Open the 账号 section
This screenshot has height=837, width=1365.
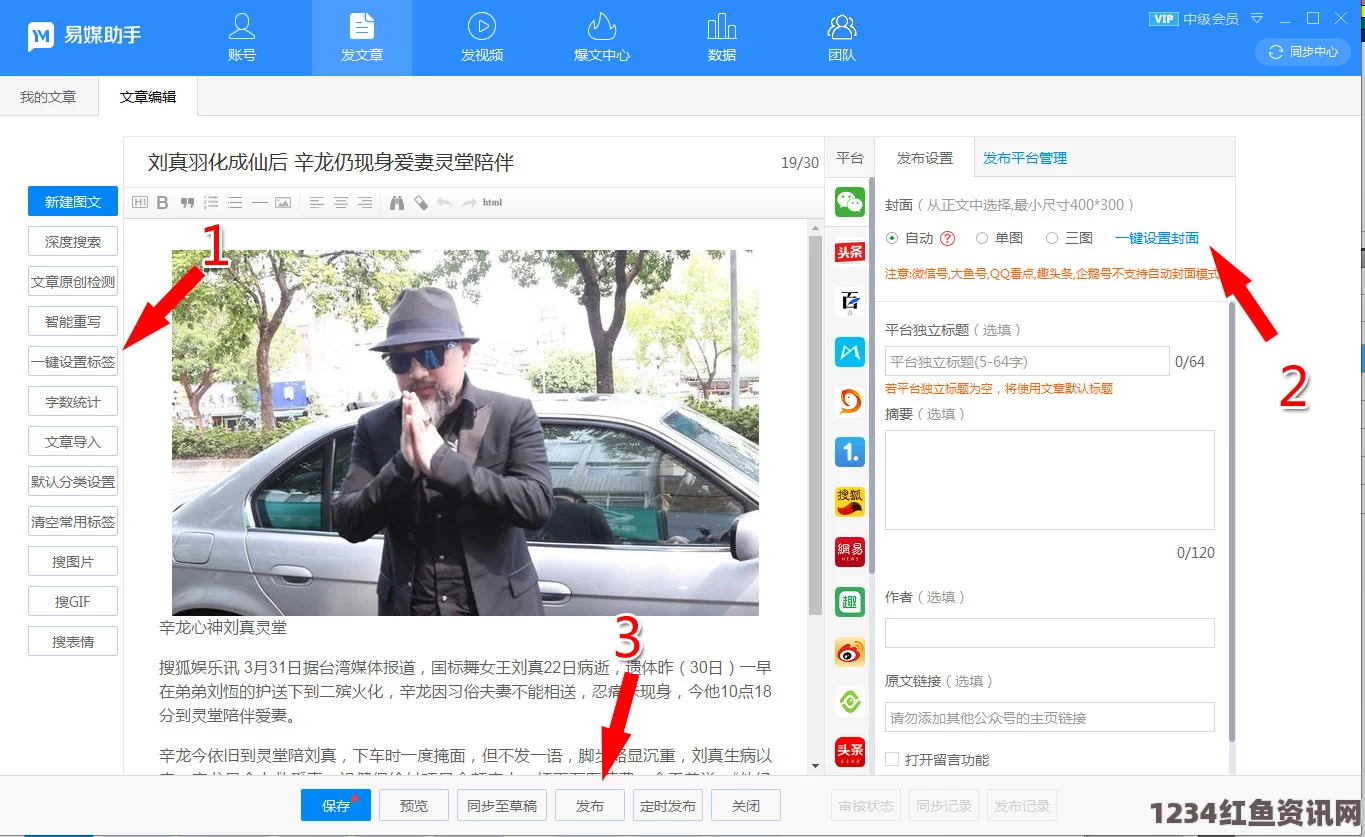[x=242, y=38]
